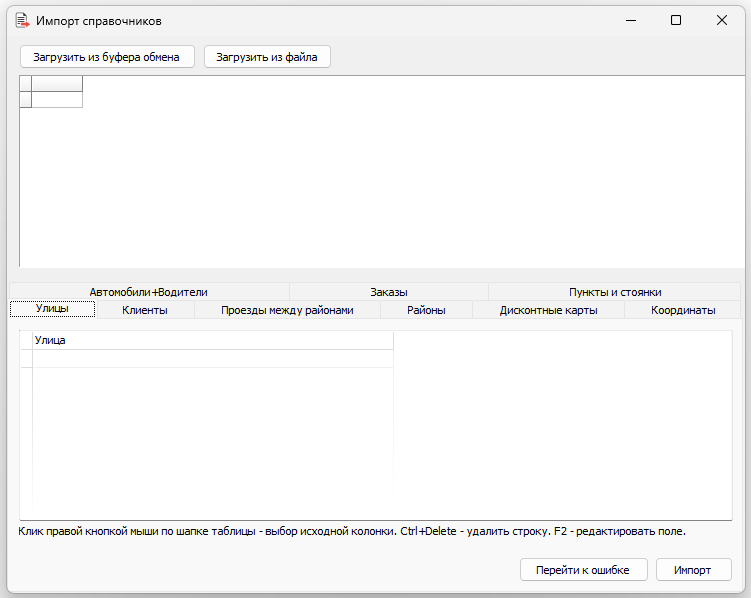Click the Перейти к ошибке button
The width and height of the screenshot is (751, 598).
[x=583, y=570]
